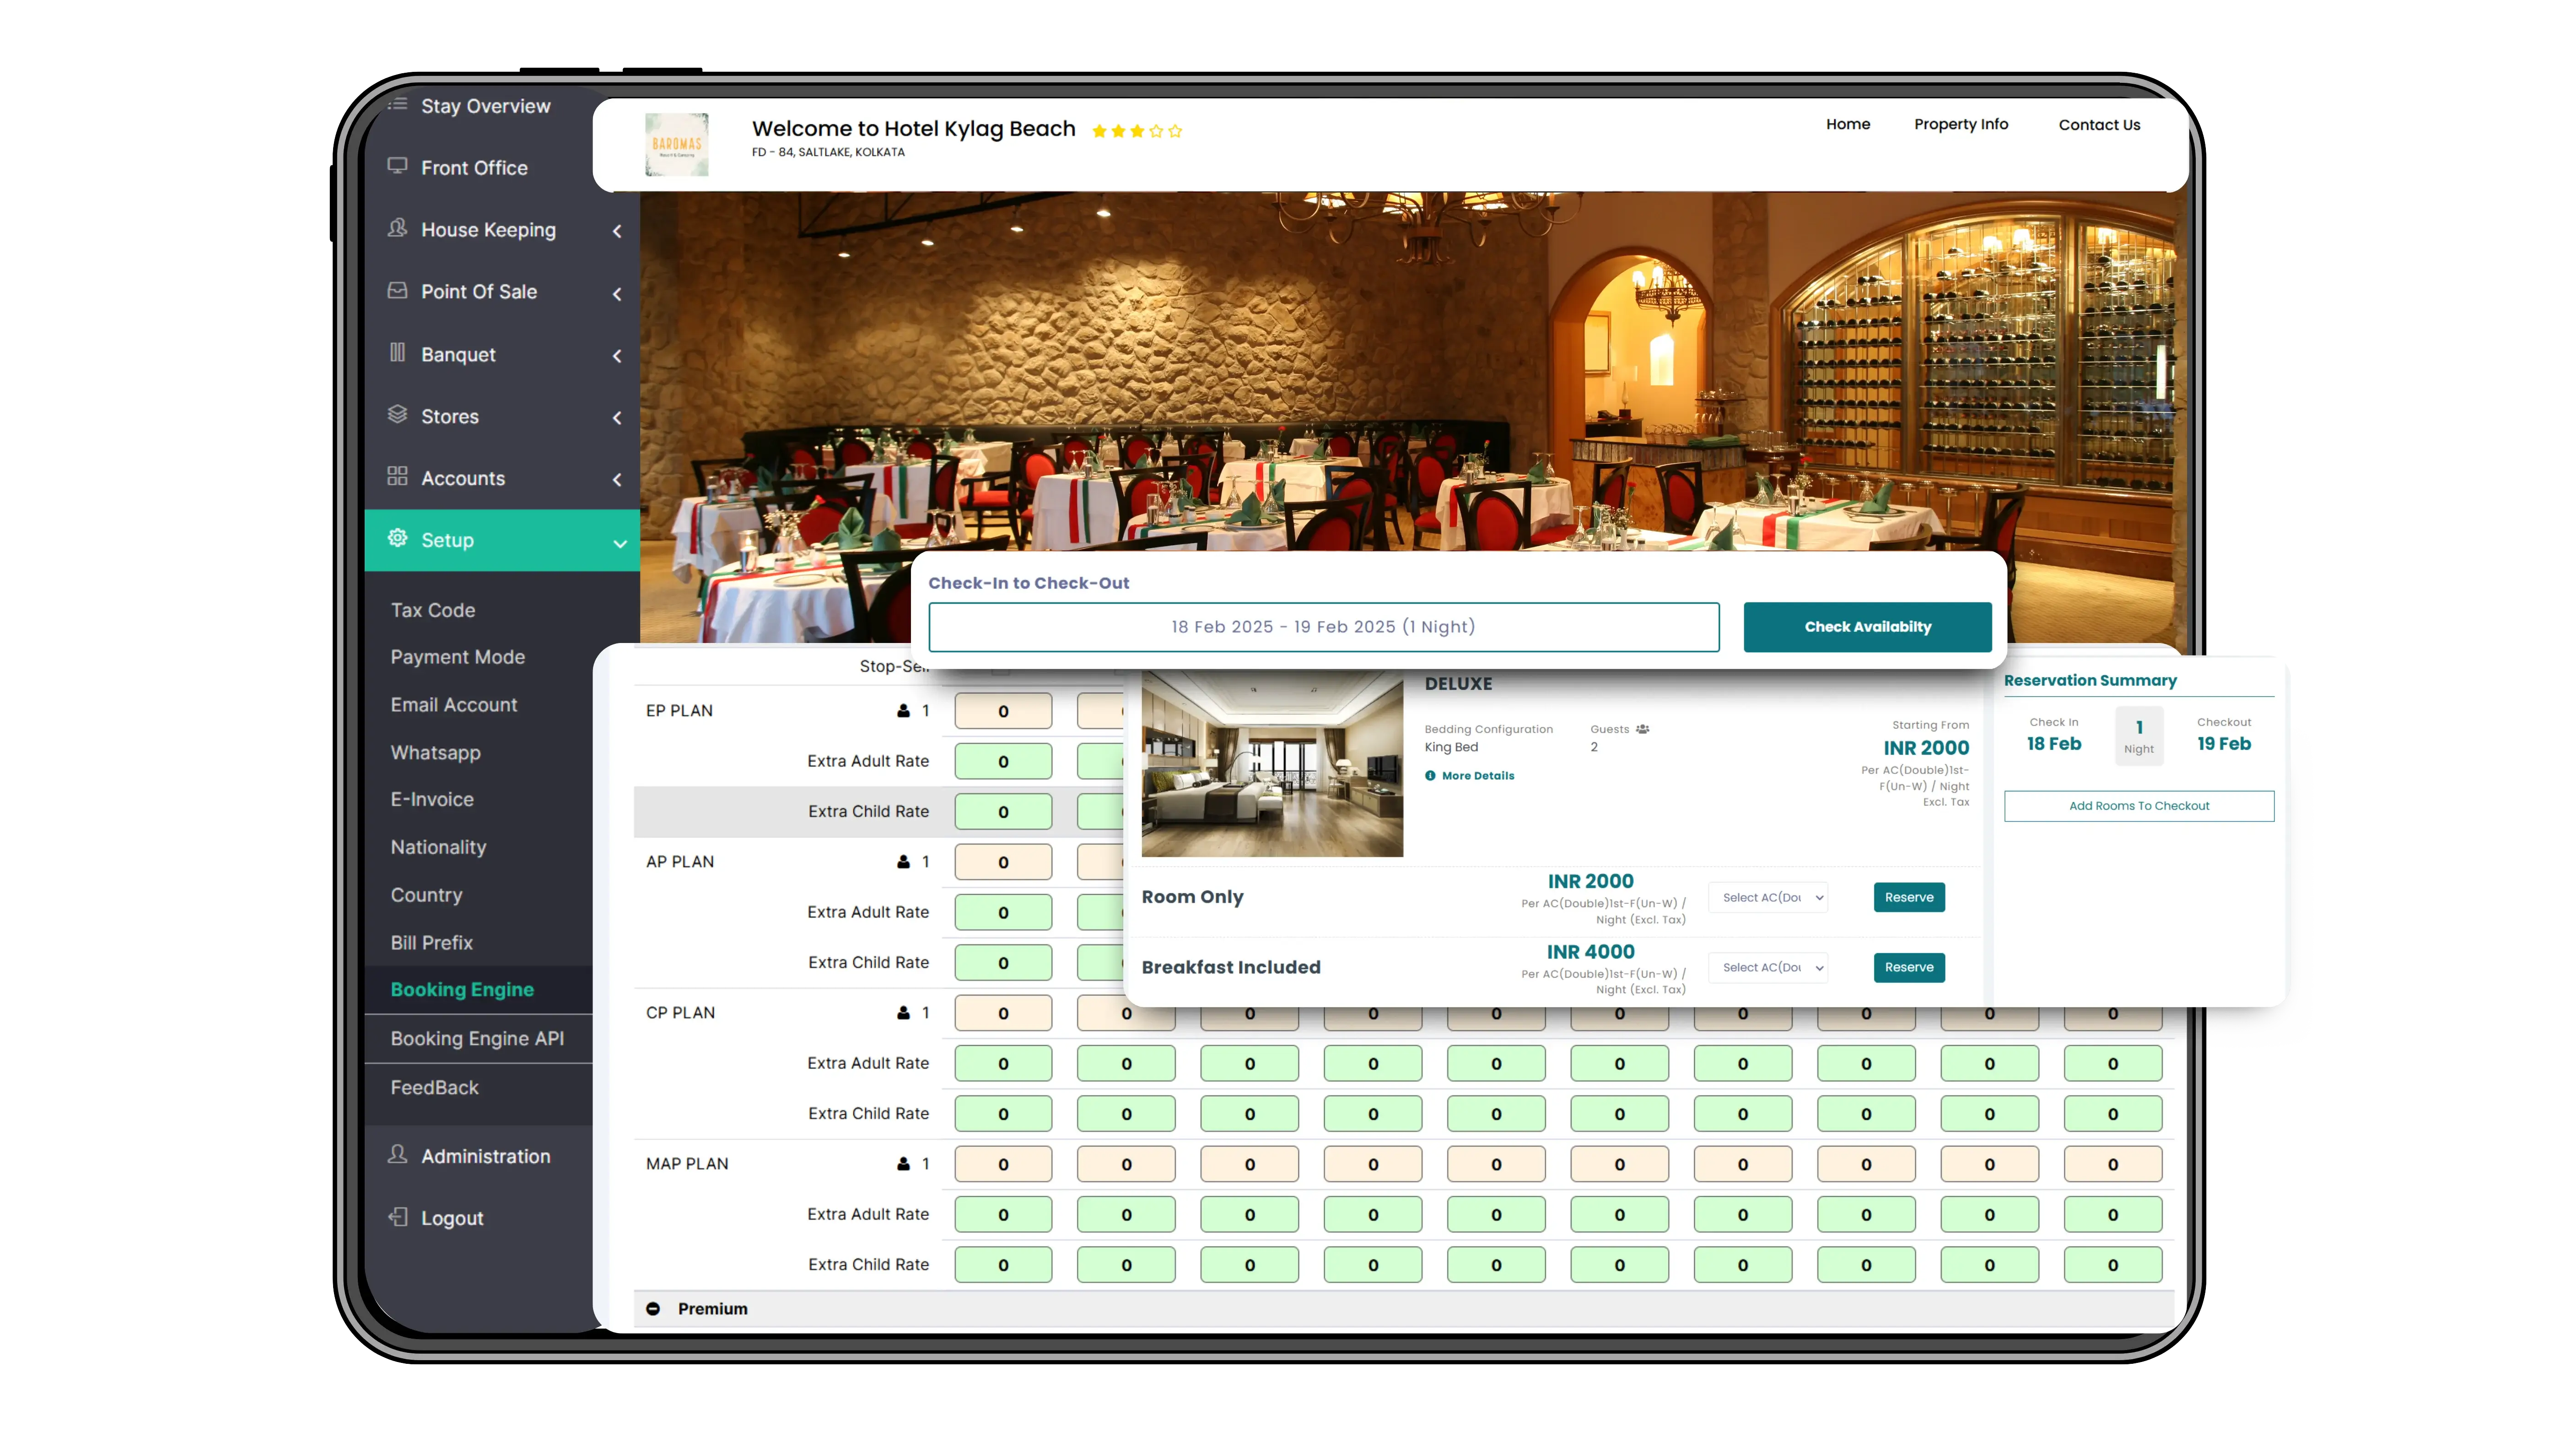
Task: Click the Stores layers icon
Action: click(x=397, y=414)
